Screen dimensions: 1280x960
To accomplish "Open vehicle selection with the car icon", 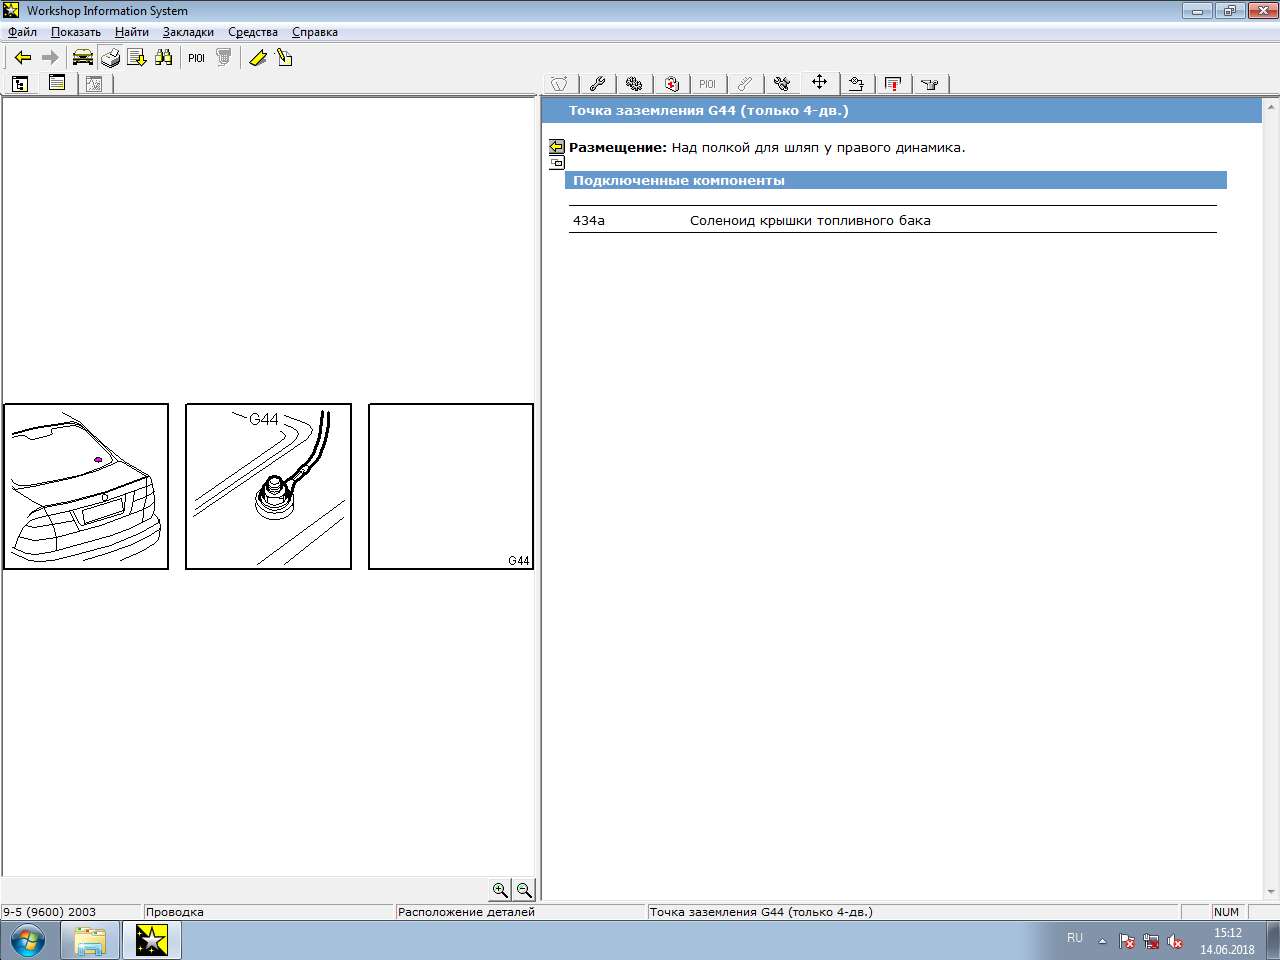I will click(82, 58).
